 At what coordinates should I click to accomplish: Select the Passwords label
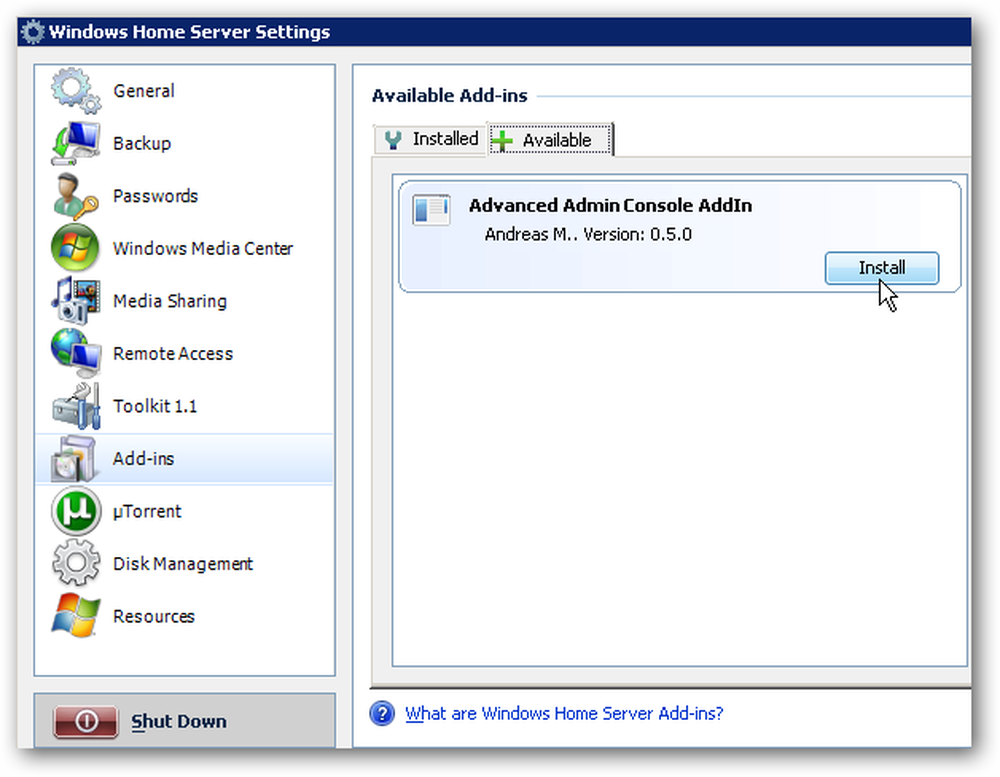point(156,196)
